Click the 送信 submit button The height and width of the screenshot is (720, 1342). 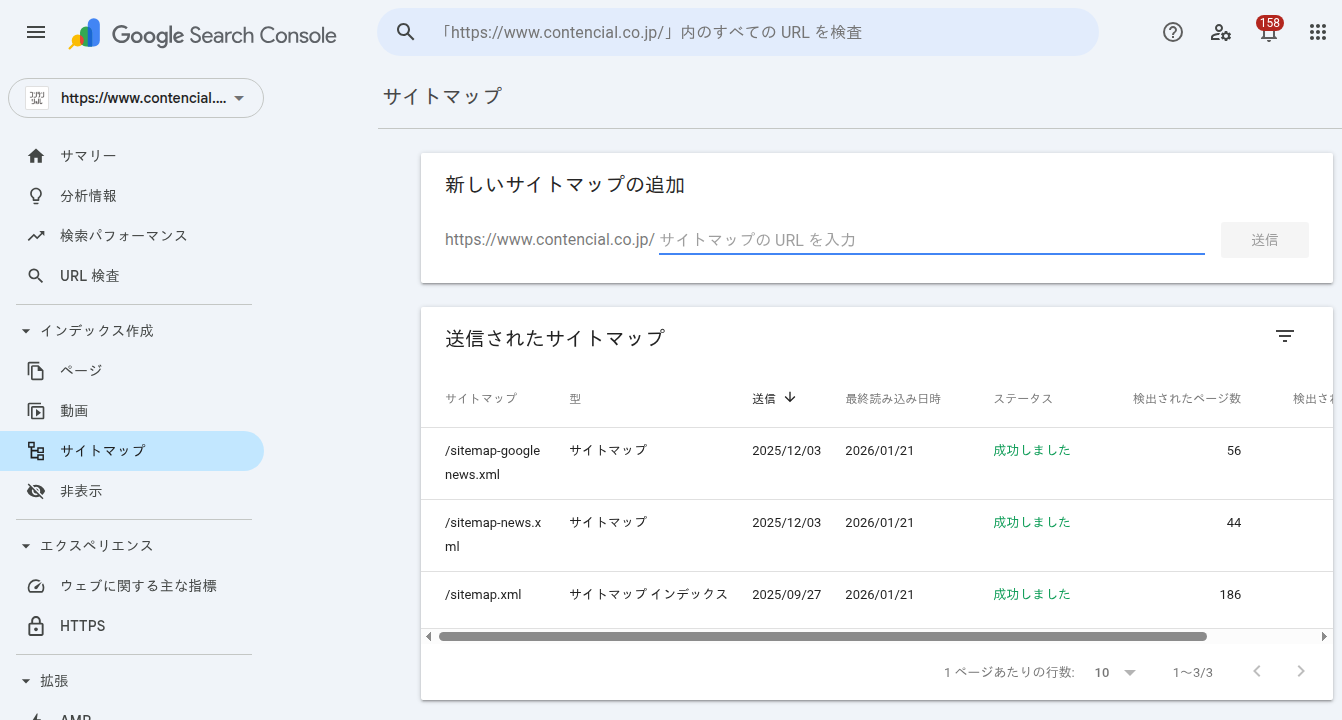coord(1264,239)
